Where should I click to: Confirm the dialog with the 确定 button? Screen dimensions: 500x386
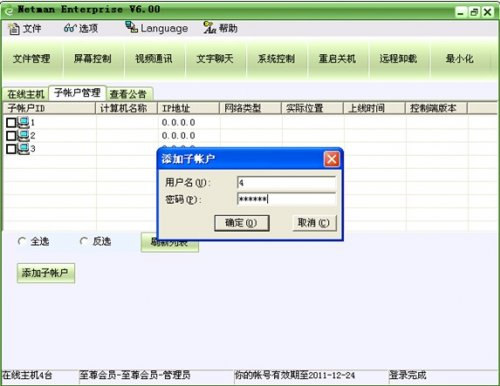click(x=241, y=223)
